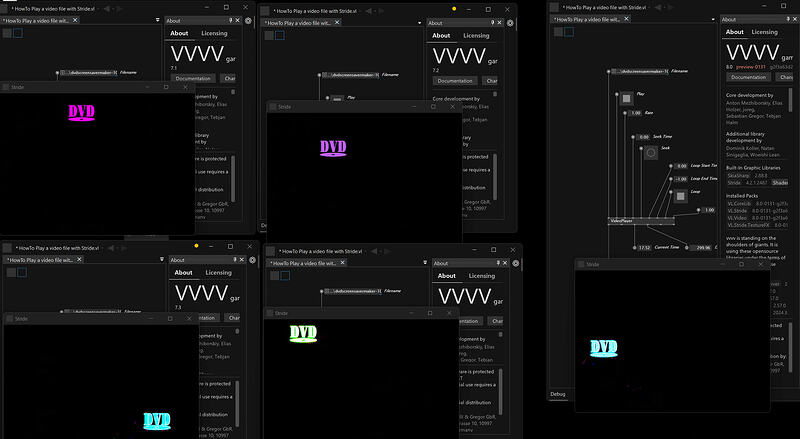This screenshot has height=439, width=800.
Task: Pin the About panel in the 7.1 window
Action: click(231, 20)
